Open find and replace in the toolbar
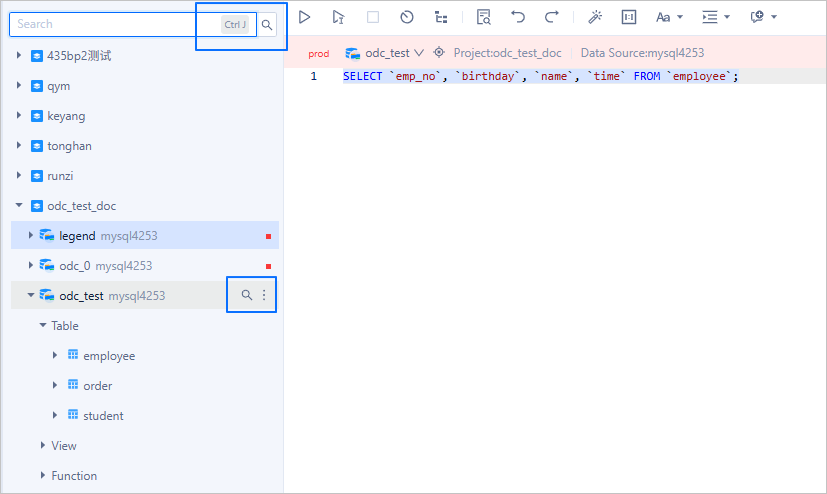 pos(484,17)
